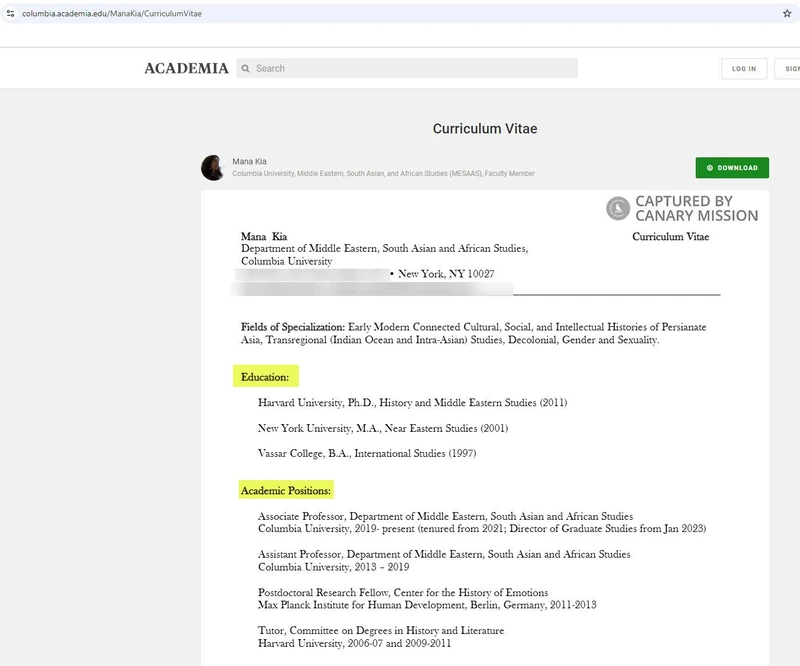
Task: Click the magnifying glass search icon
Action: pyautogui.click(x=245, y=69)
